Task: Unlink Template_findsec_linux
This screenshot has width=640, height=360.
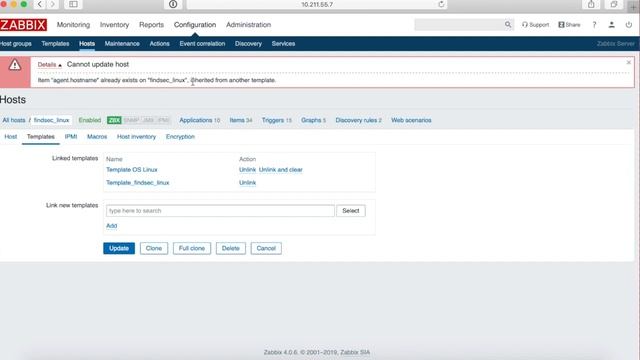Action: [247, 183]
